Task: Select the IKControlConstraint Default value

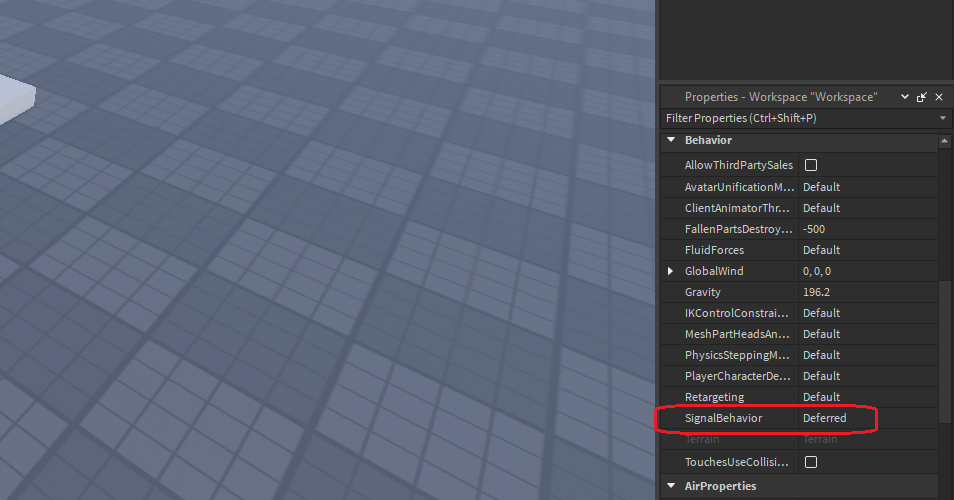Action: 821,313
